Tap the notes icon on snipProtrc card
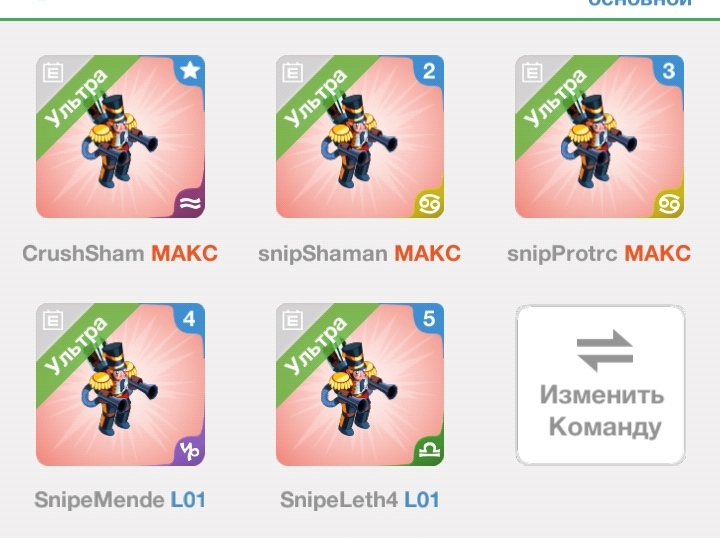 (532, 73)
